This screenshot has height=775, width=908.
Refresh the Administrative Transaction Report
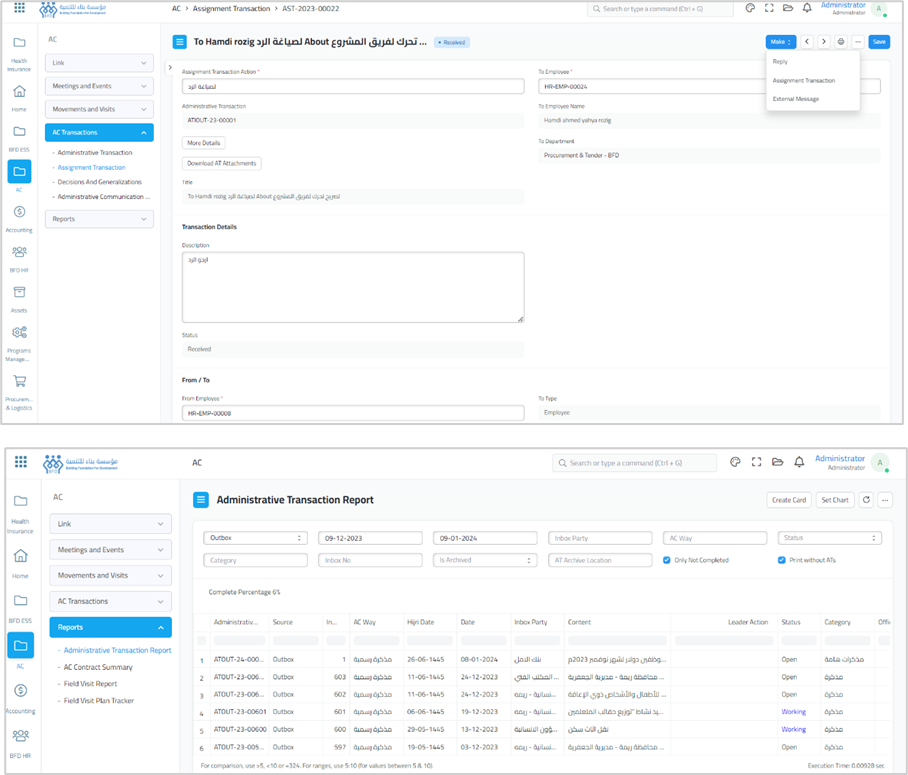pyautogui.click(x=866, y=500)
